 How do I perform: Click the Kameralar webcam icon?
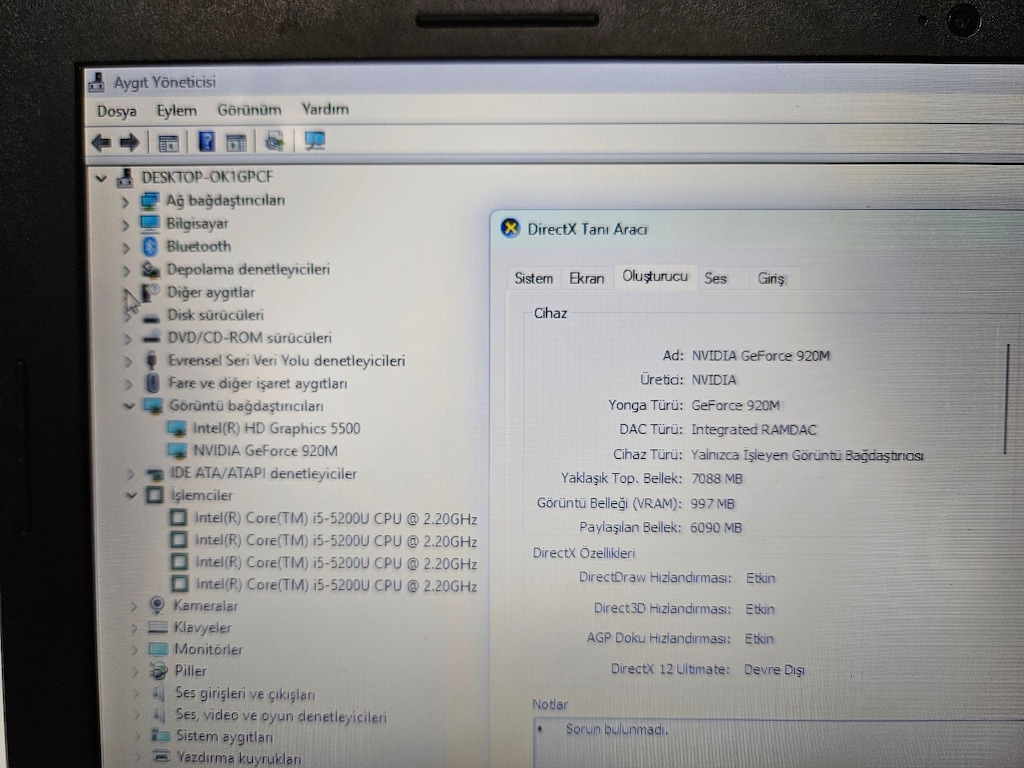(x=157, y=605)
